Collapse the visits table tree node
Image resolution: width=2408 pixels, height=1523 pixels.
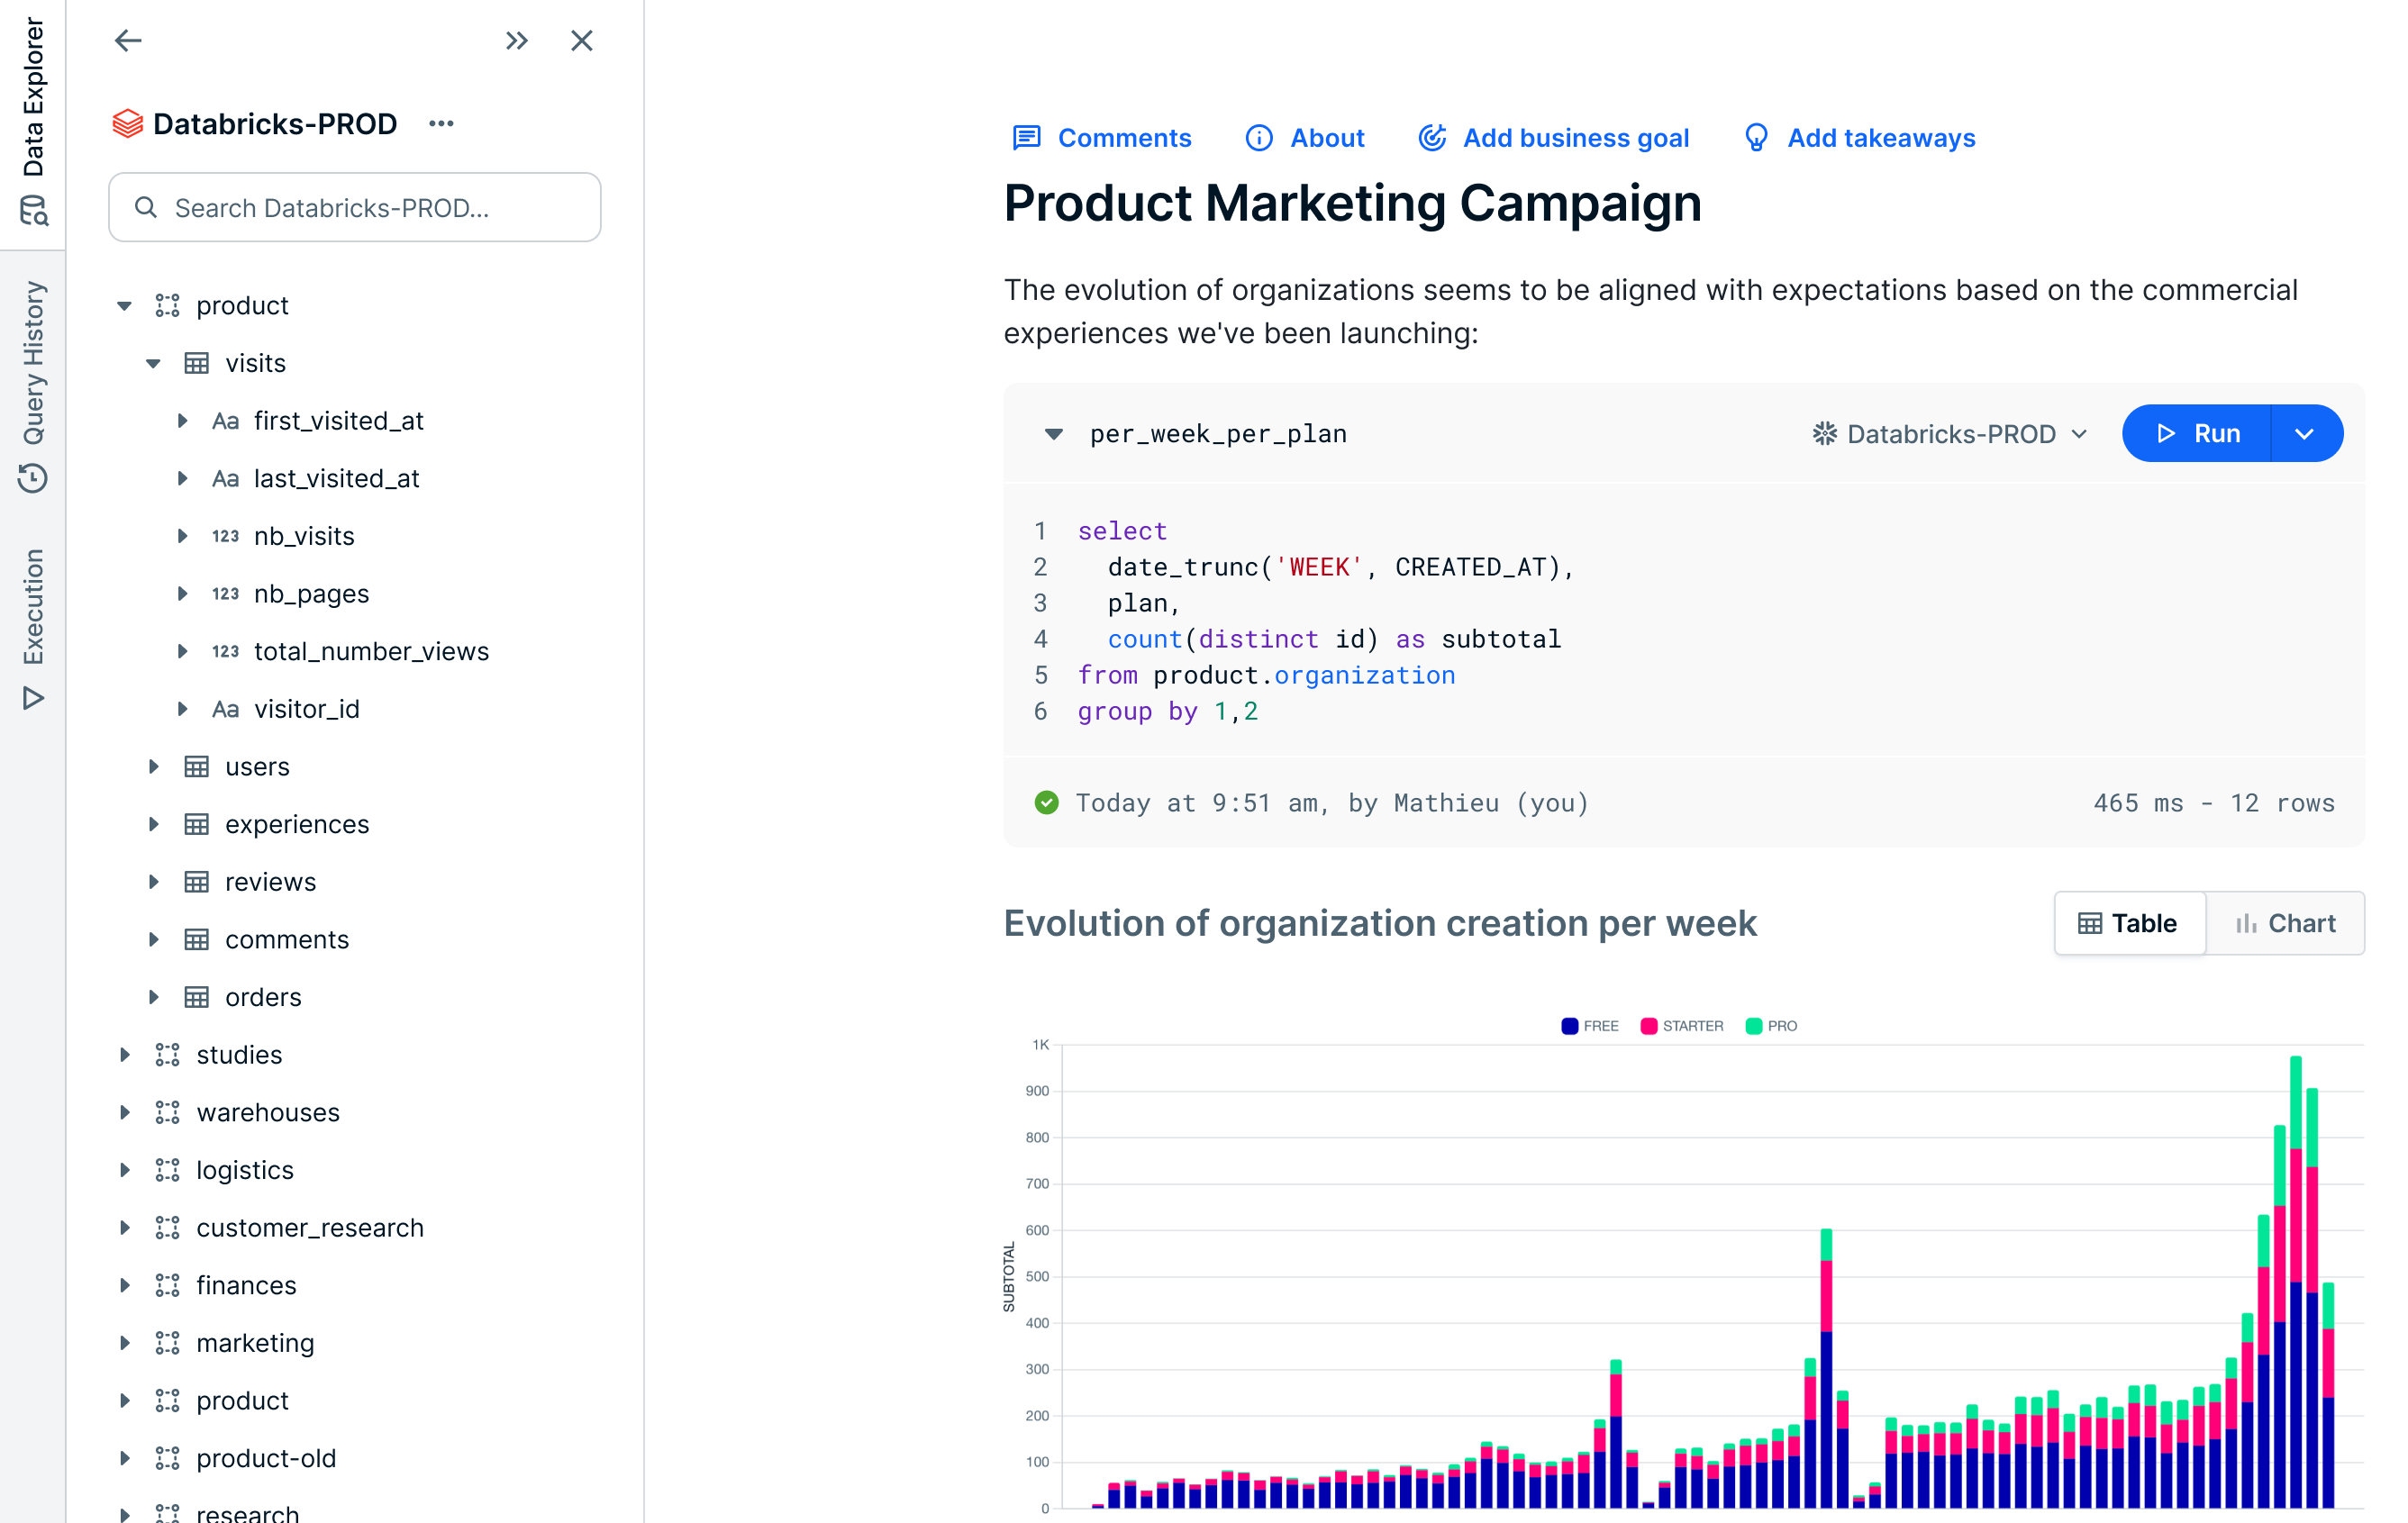pos(153,363)
